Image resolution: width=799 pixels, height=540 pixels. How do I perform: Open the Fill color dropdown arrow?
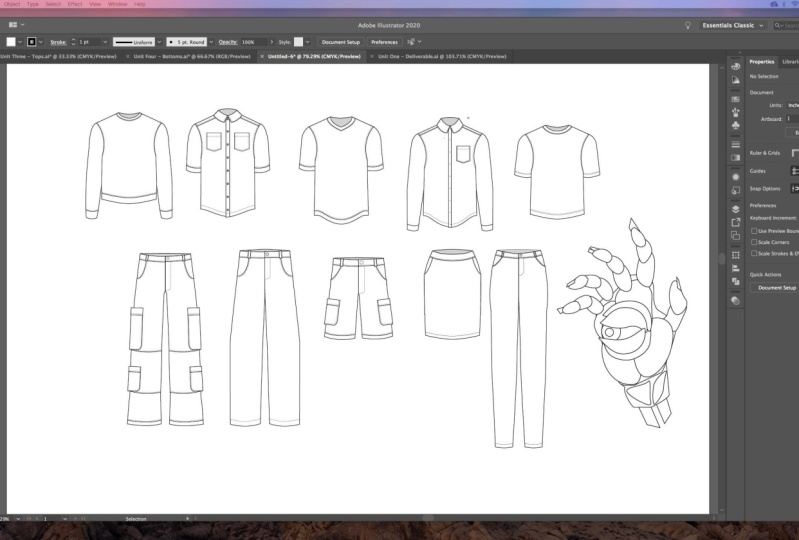20,42
